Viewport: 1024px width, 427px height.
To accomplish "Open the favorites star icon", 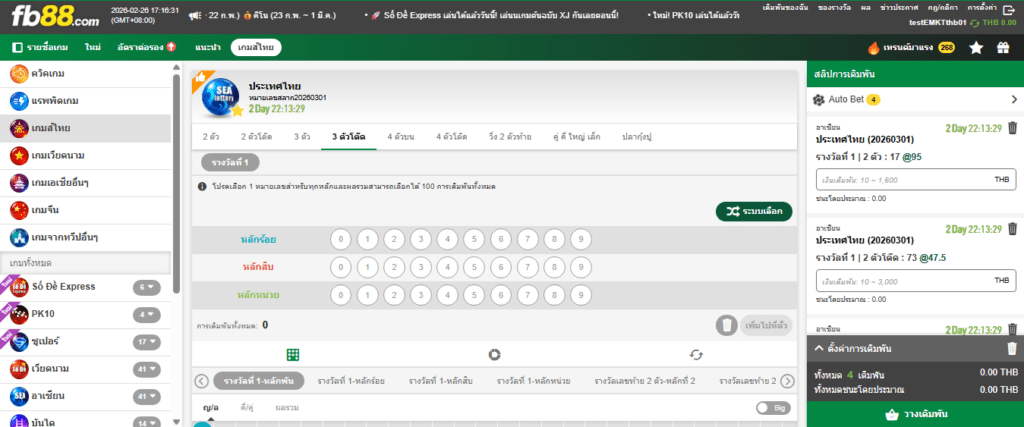I will point(976,48).
